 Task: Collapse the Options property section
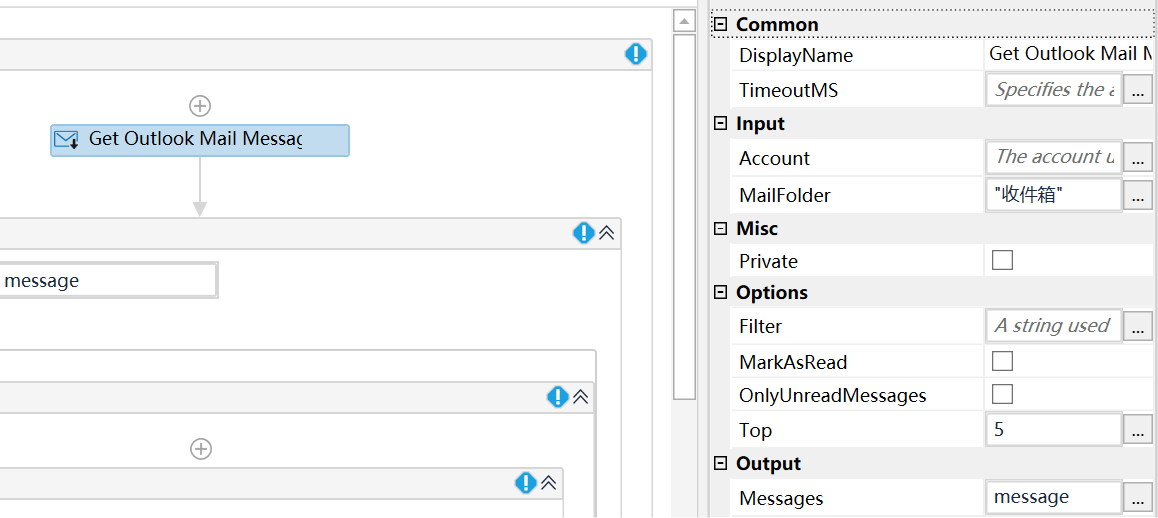point(720,292)
